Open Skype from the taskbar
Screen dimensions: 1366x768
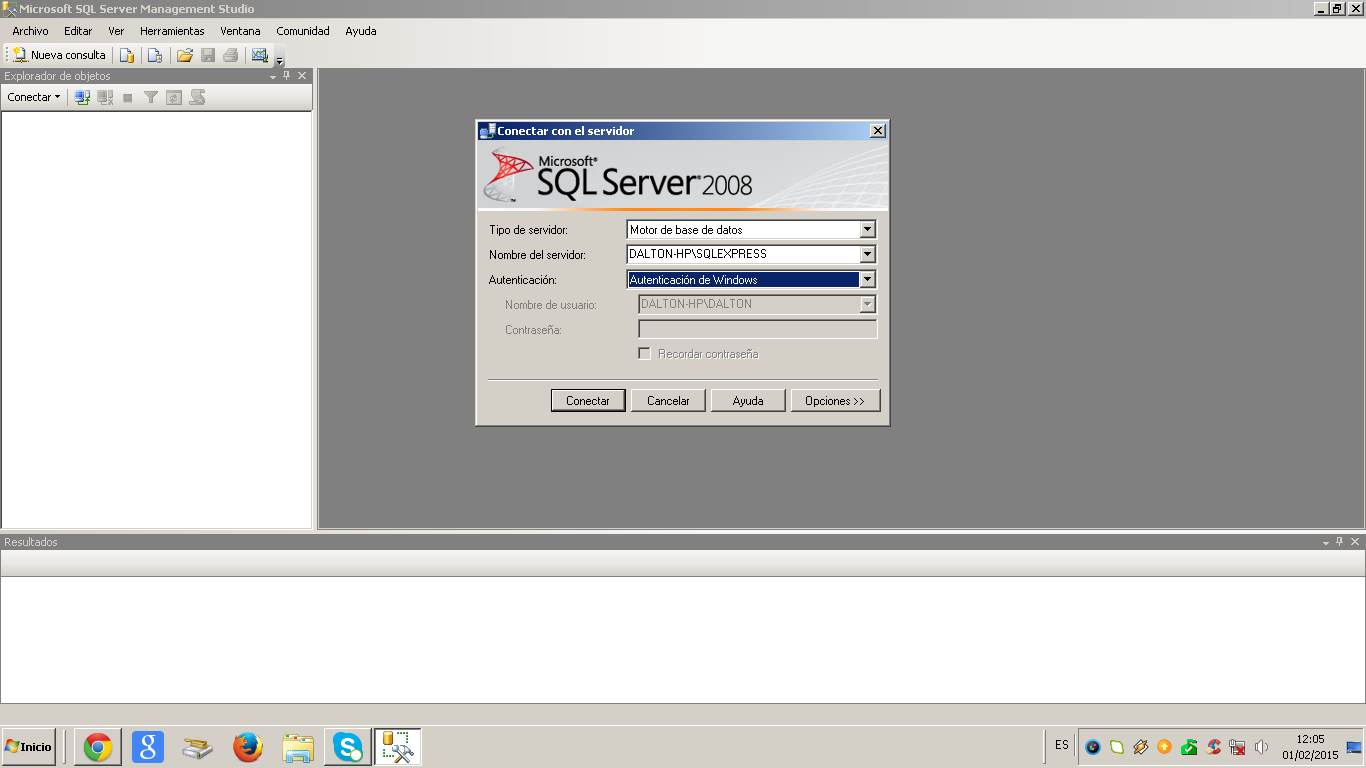(x=348, y=747)
